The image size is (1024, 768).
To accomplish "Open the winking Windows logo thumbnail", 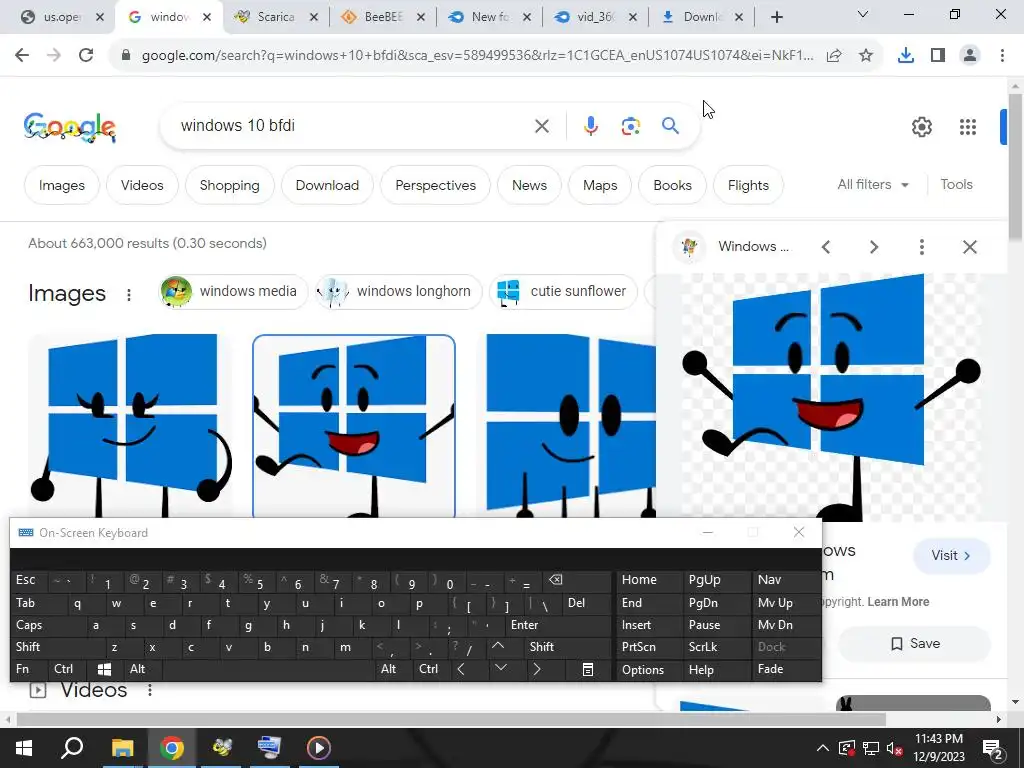I will pos(131,426).
